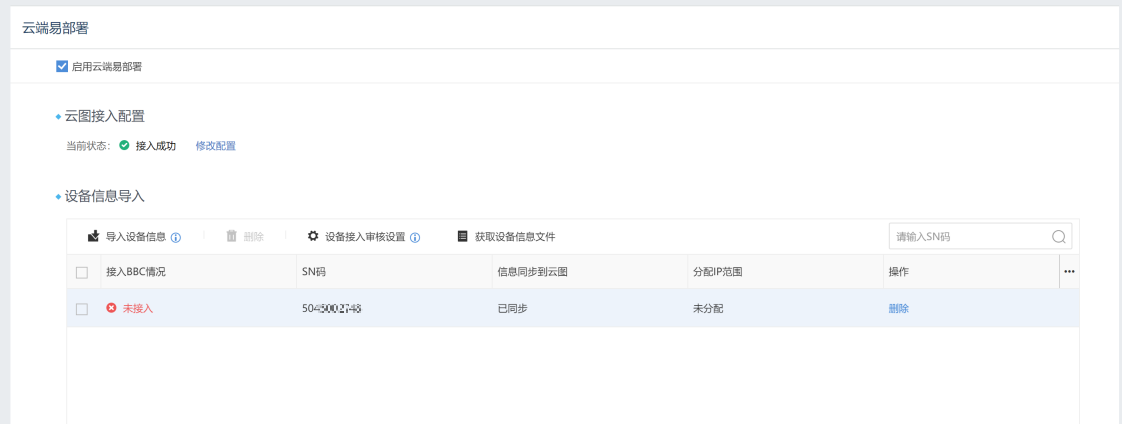Click the 获取设备信息文件 file icon
Image resolution: width=1122 pixels, height=424 pixels.
(x=462, y=236)
